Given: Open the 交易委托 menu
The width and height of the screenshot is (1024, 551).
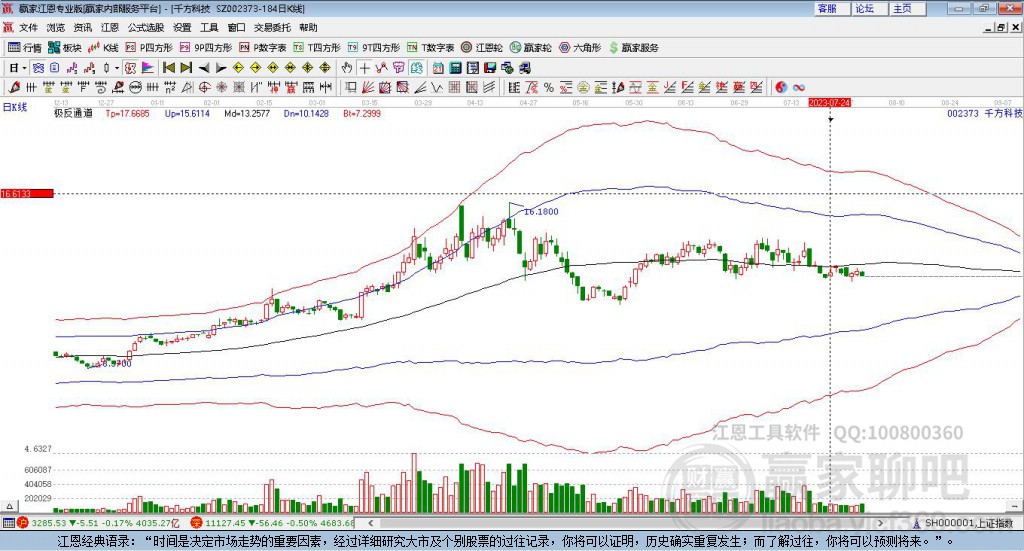Looking at the screenshot, I should 272,27.
